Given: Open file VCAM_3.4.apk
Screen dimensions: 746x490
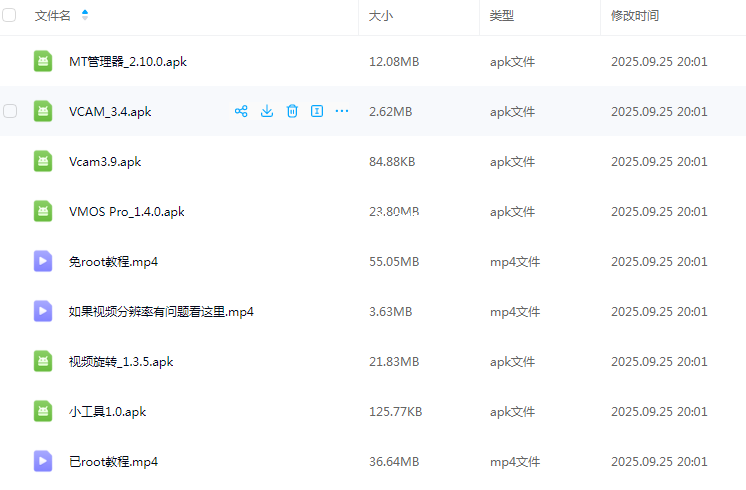Looking at the screenshot, I should 110,112.
